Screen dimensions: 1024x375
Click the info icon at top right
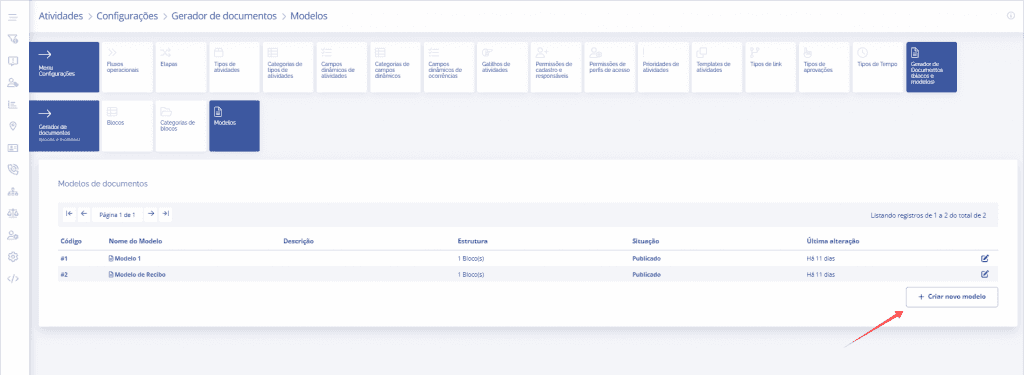(1011, 16)
